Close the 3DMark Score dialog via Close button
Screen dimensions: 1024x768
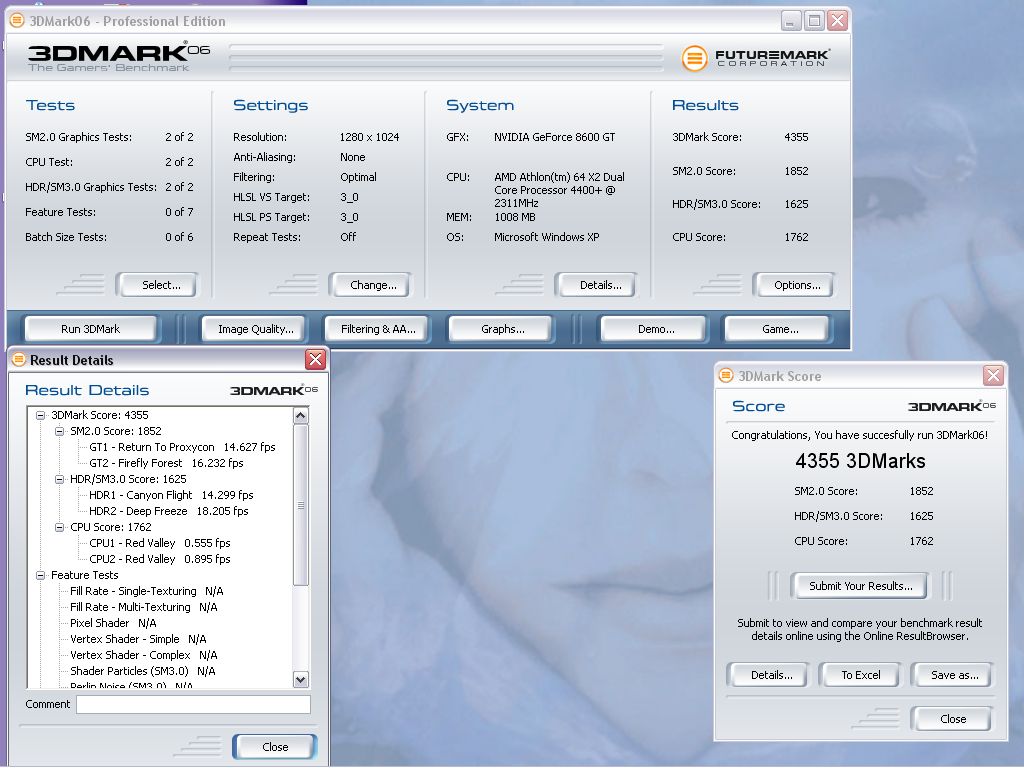point(952,719)
